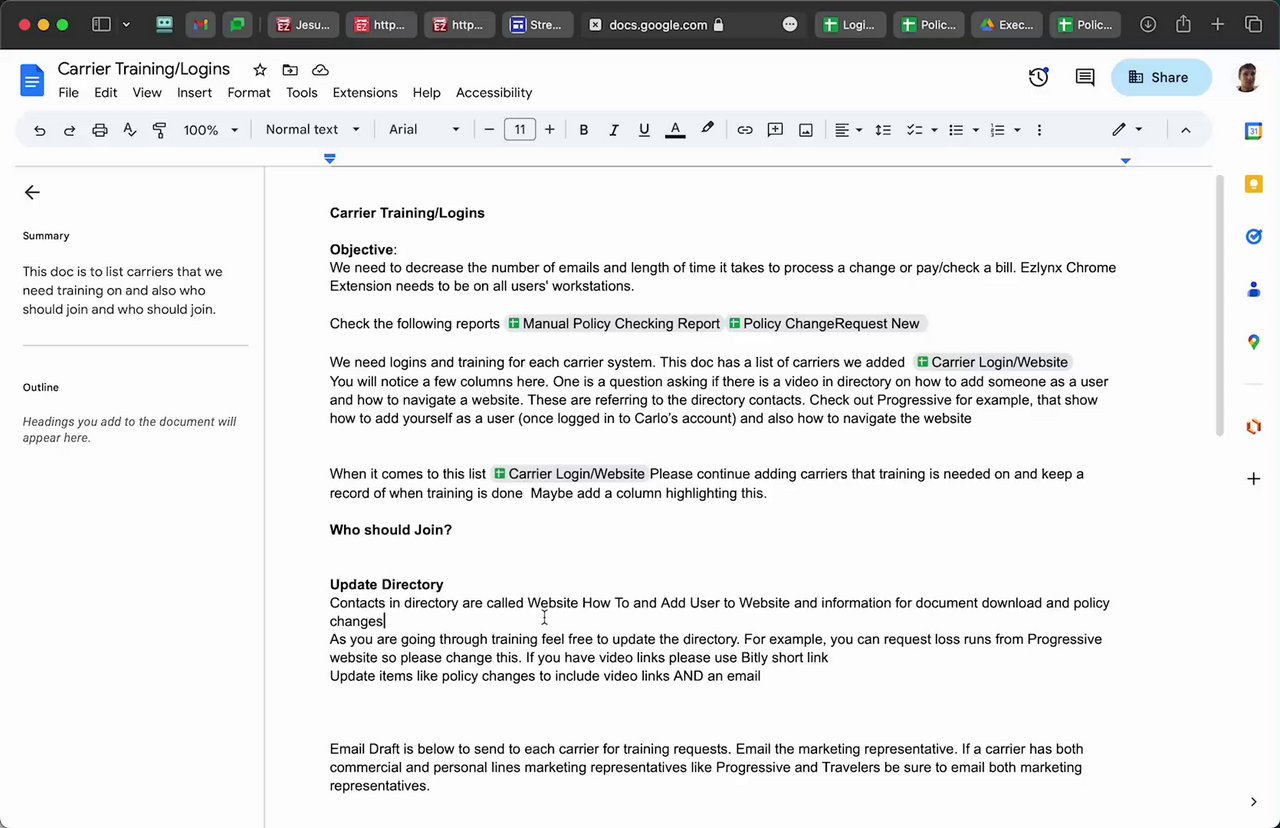
Task: Open the Tools menu
Action: click(301, 92)
